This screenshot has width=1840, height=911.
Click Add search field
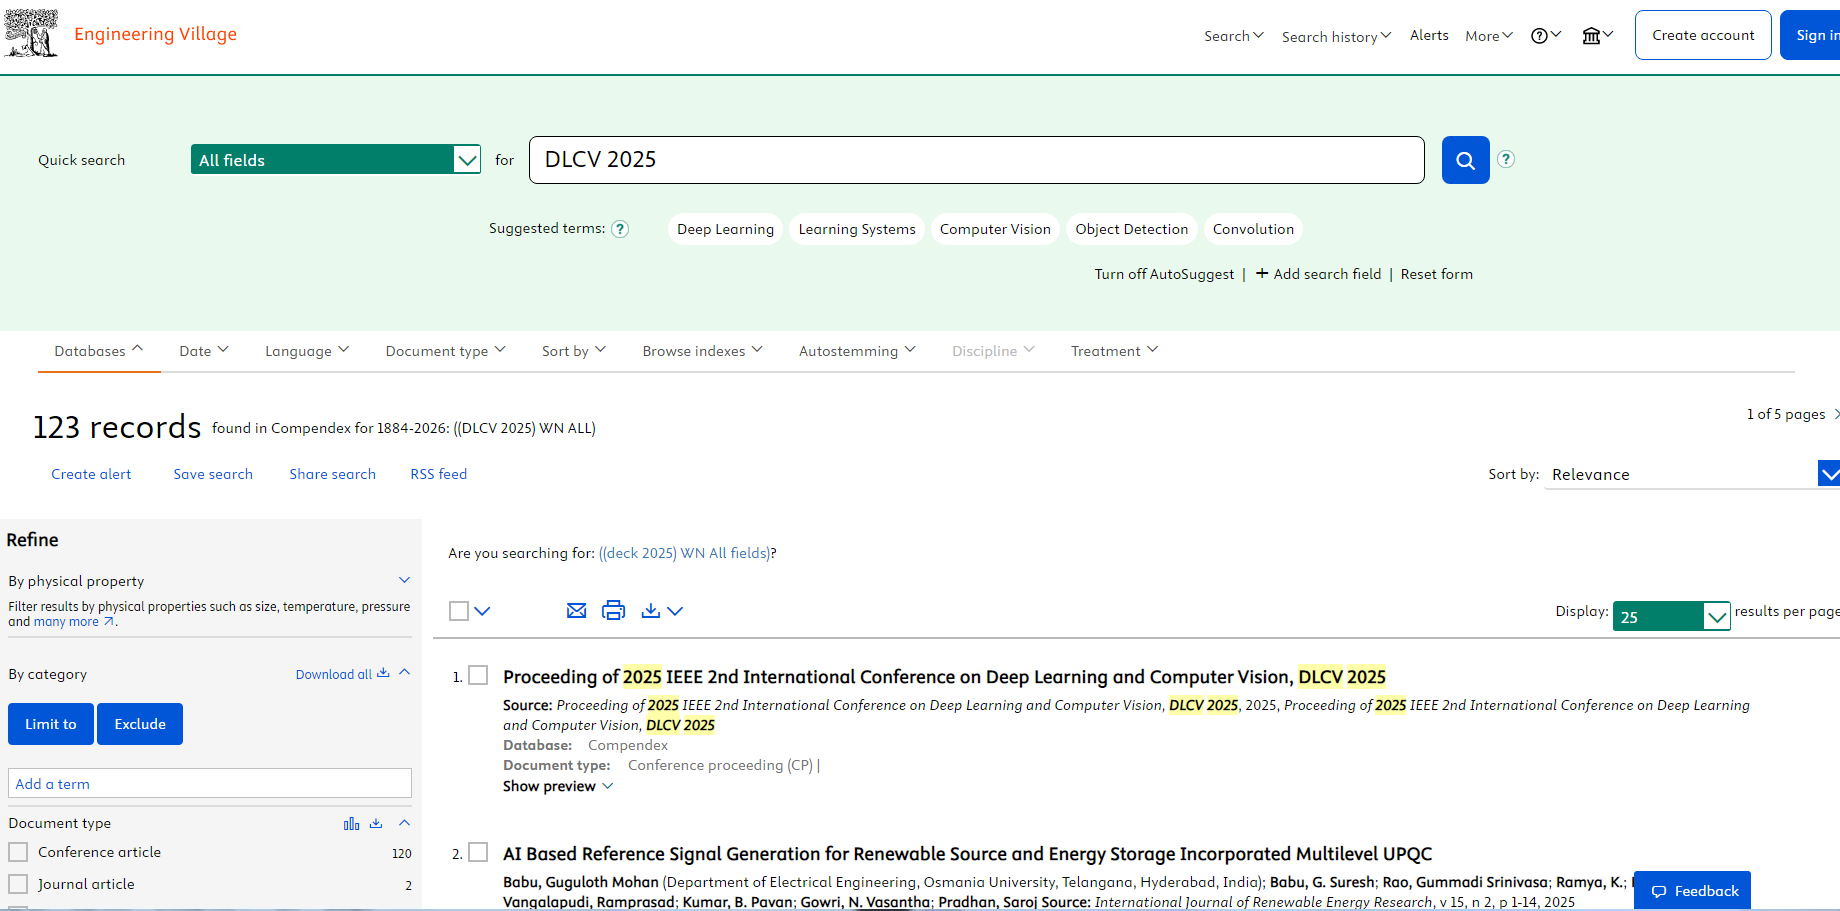click(1318, 274)
